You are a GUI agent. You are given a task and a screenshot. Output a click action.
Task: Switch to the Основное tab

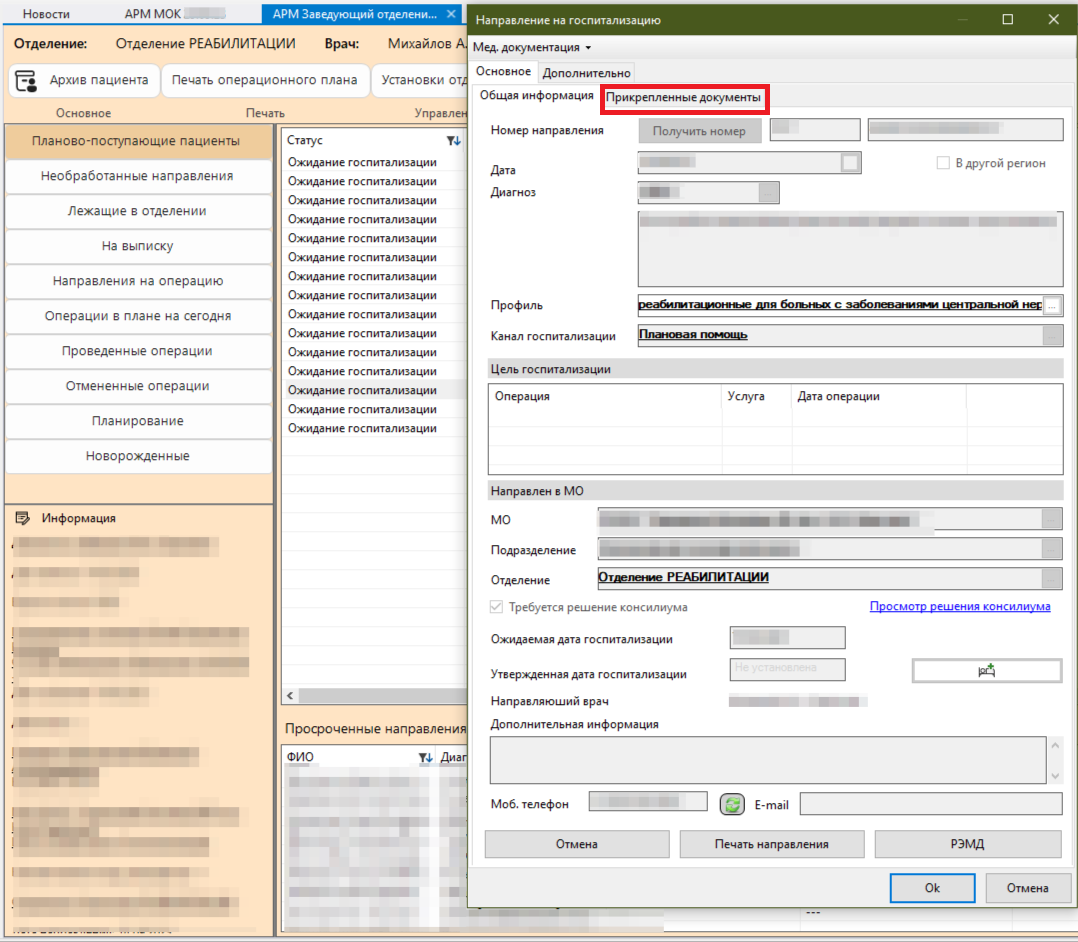(503, 72)
